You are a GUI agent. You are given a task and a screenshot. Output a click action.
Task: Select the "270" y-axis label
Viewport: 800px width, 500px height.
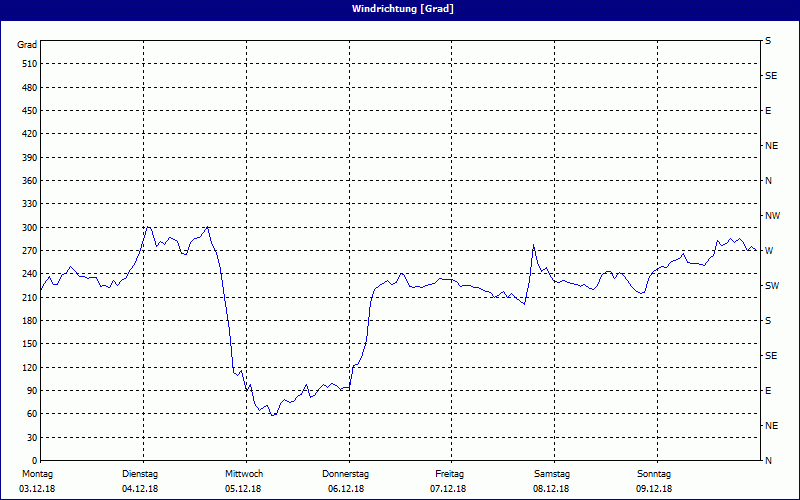(x=30, y=251)
